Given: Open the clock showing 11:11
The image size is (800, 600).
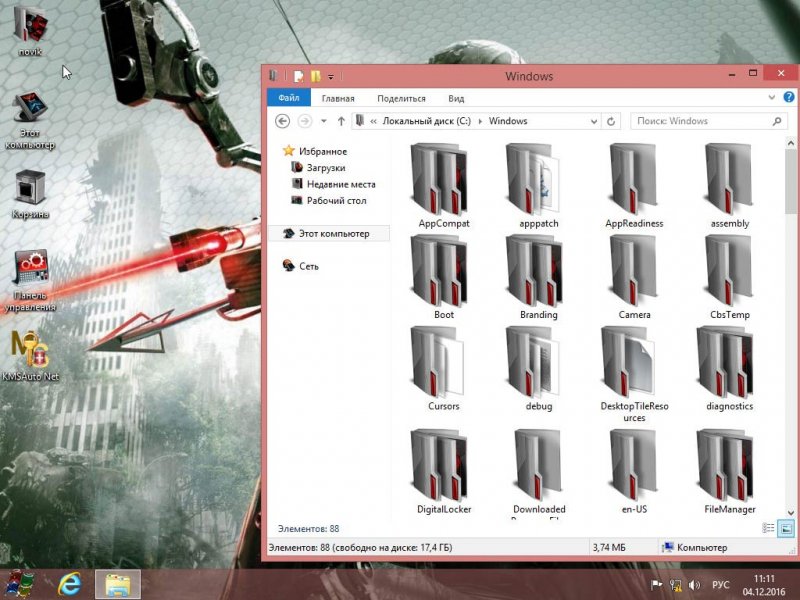Looking at the screenshot, I should click(764, 585).
